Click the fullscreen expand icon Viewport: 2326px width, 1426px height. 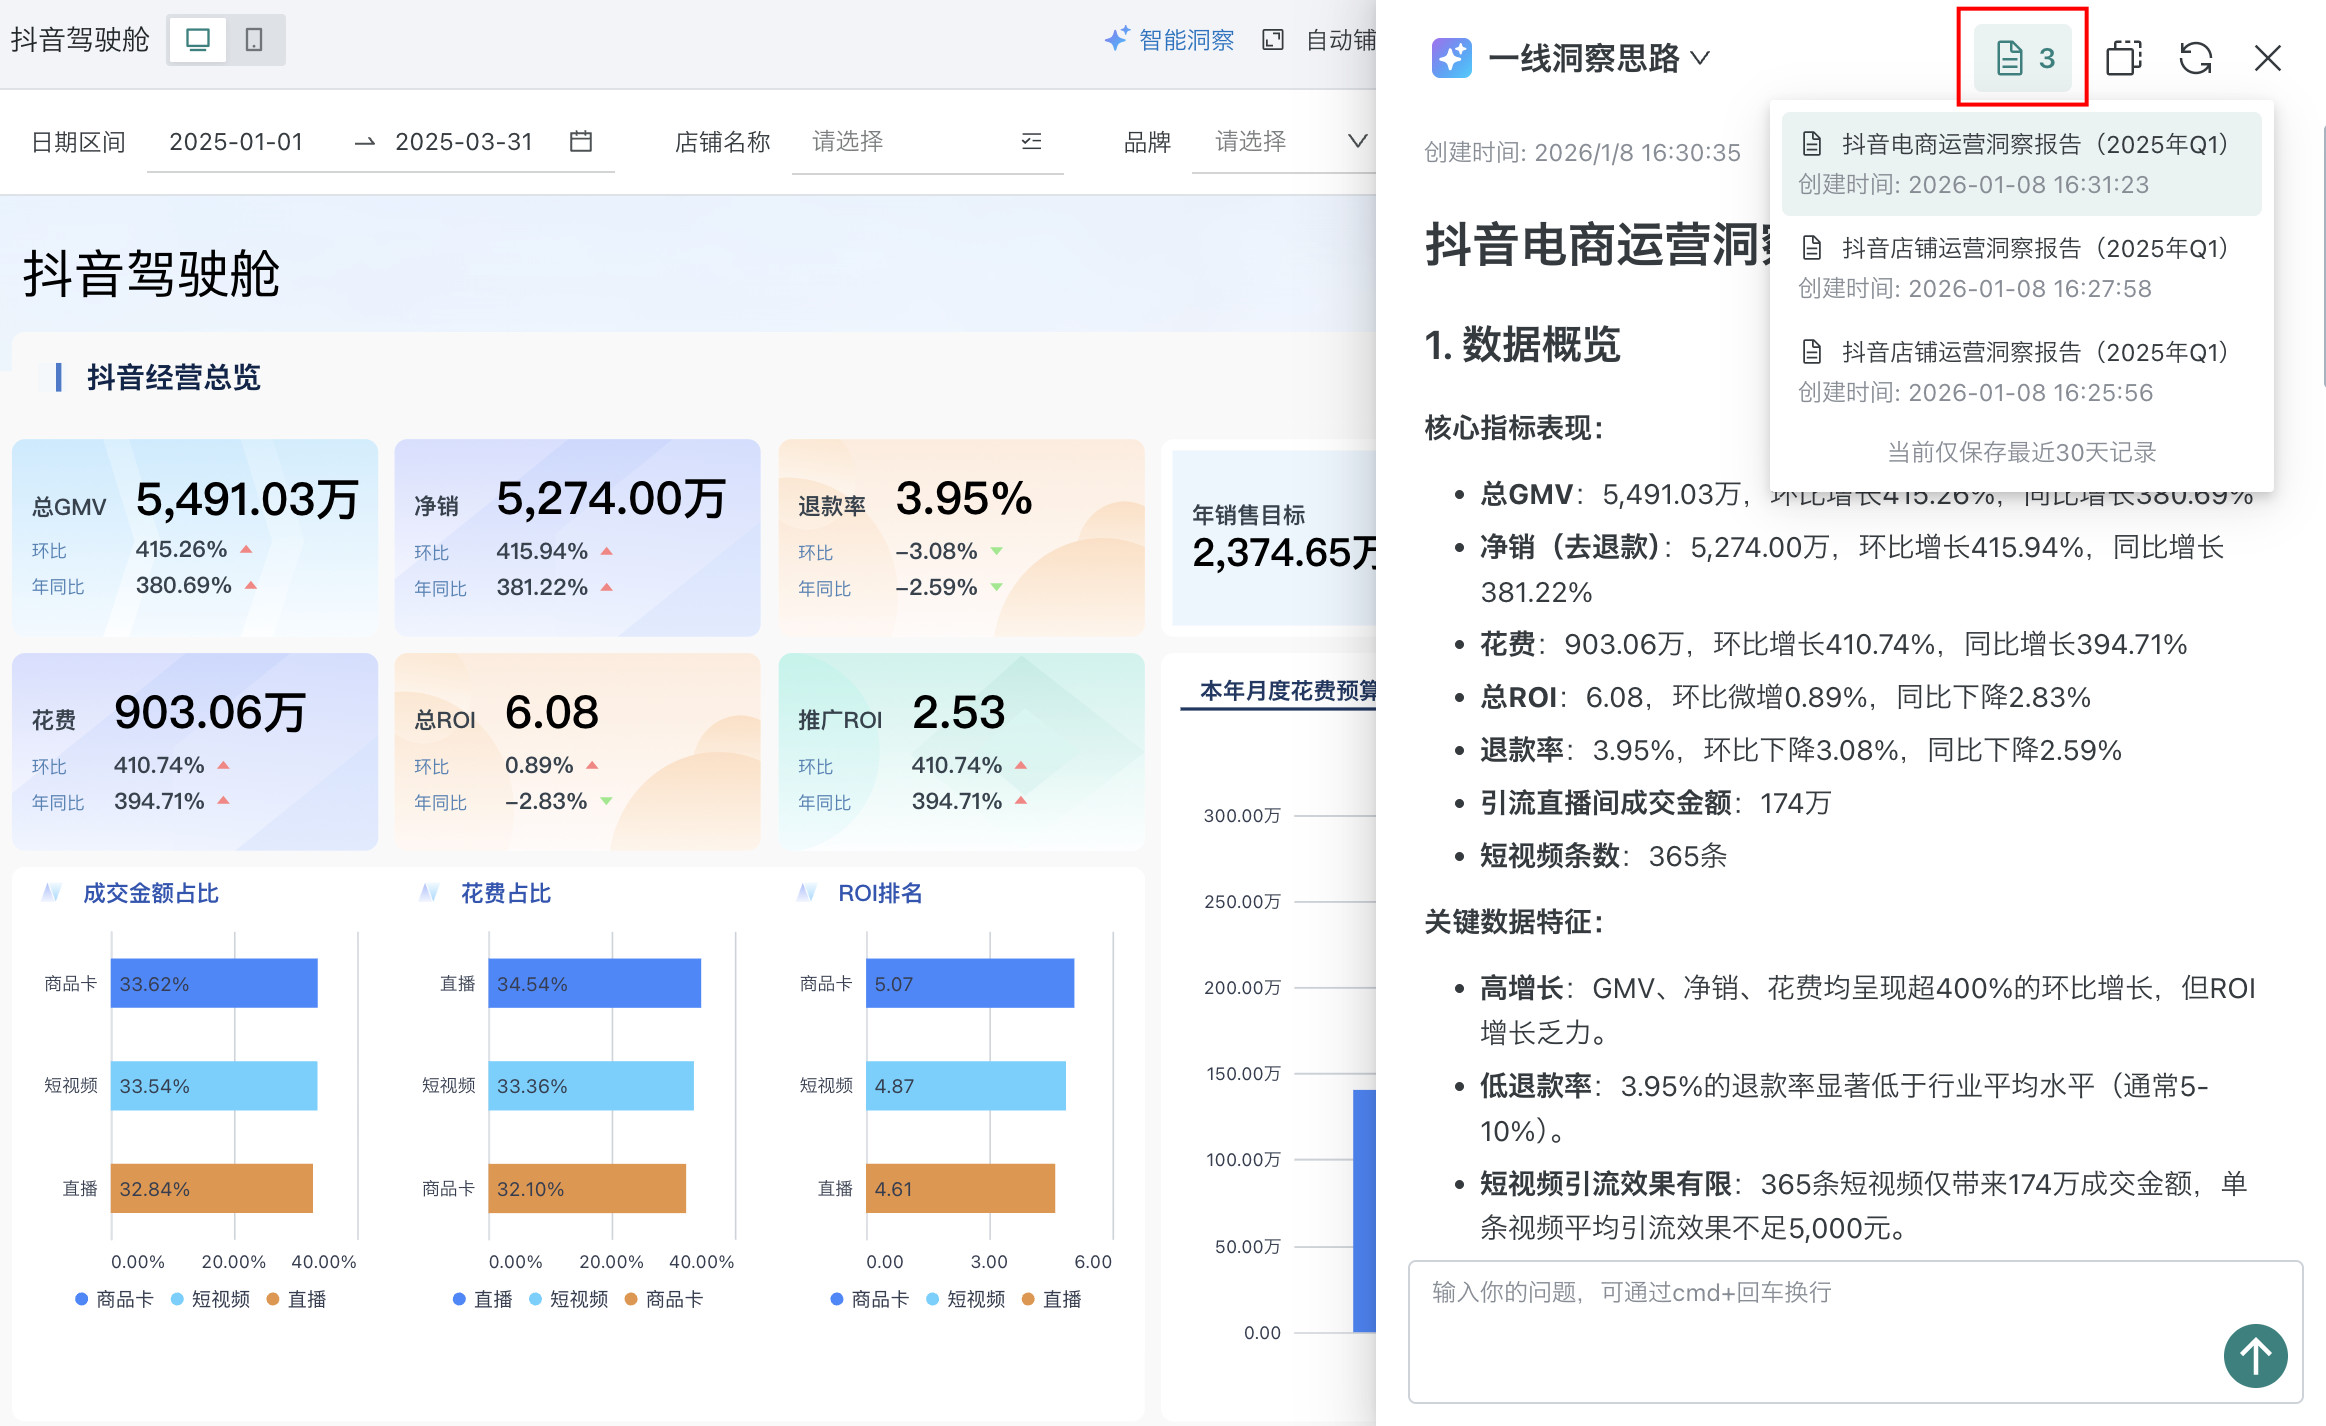(1272, 40)
